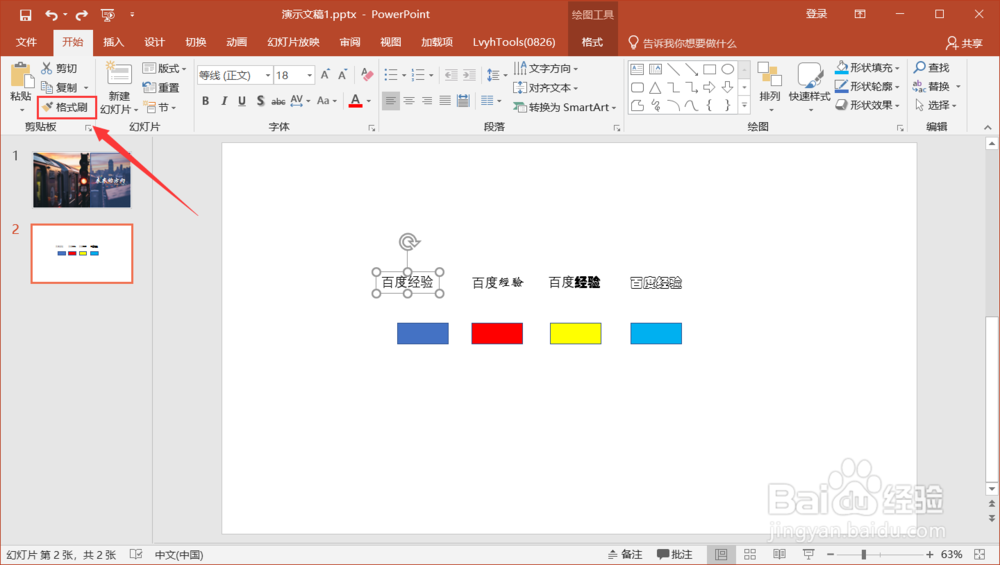Screen dimensions: 1000x565
Task: Open 文字方向 text direction menu
Action: 546,68
